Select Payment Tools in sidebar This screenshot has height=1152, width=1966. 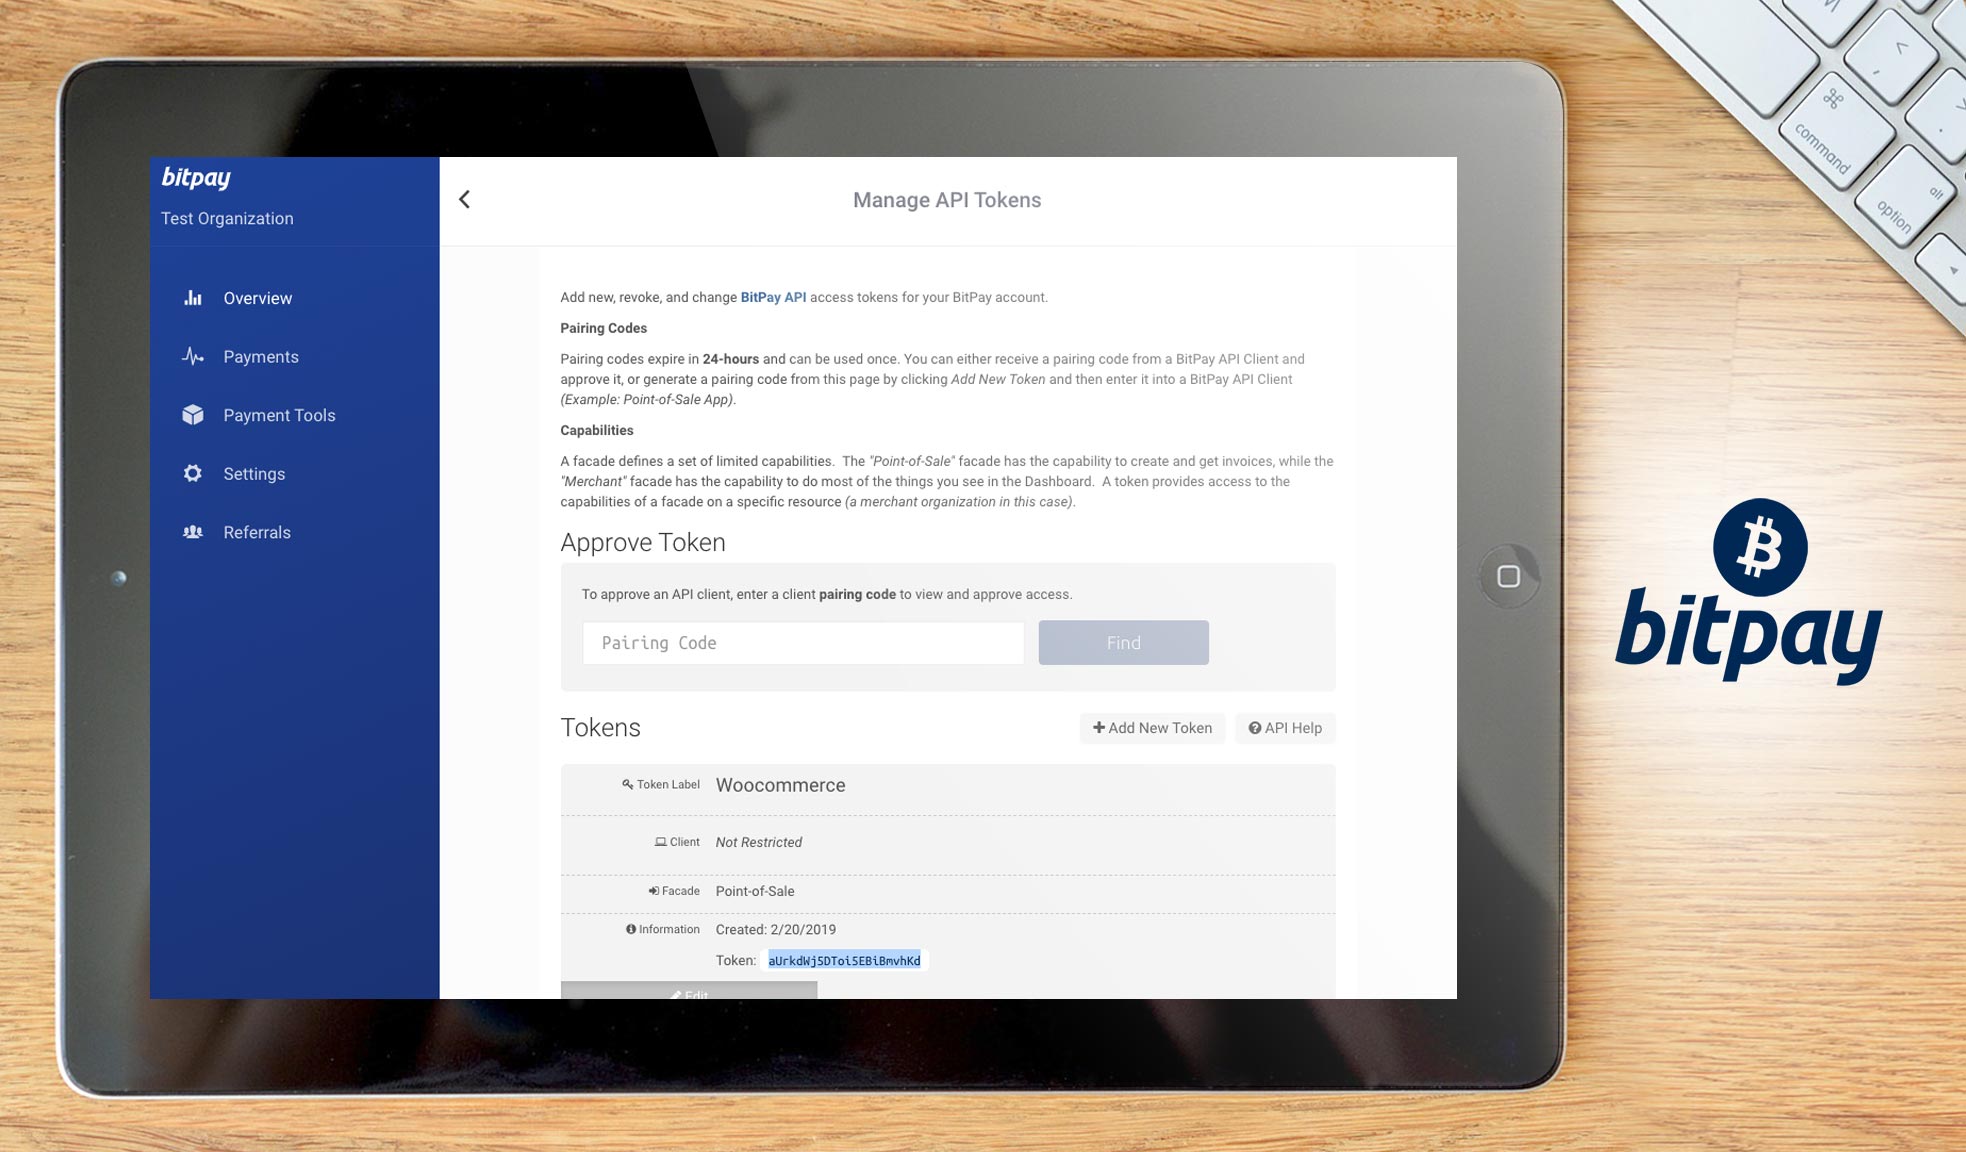(279, 415)
